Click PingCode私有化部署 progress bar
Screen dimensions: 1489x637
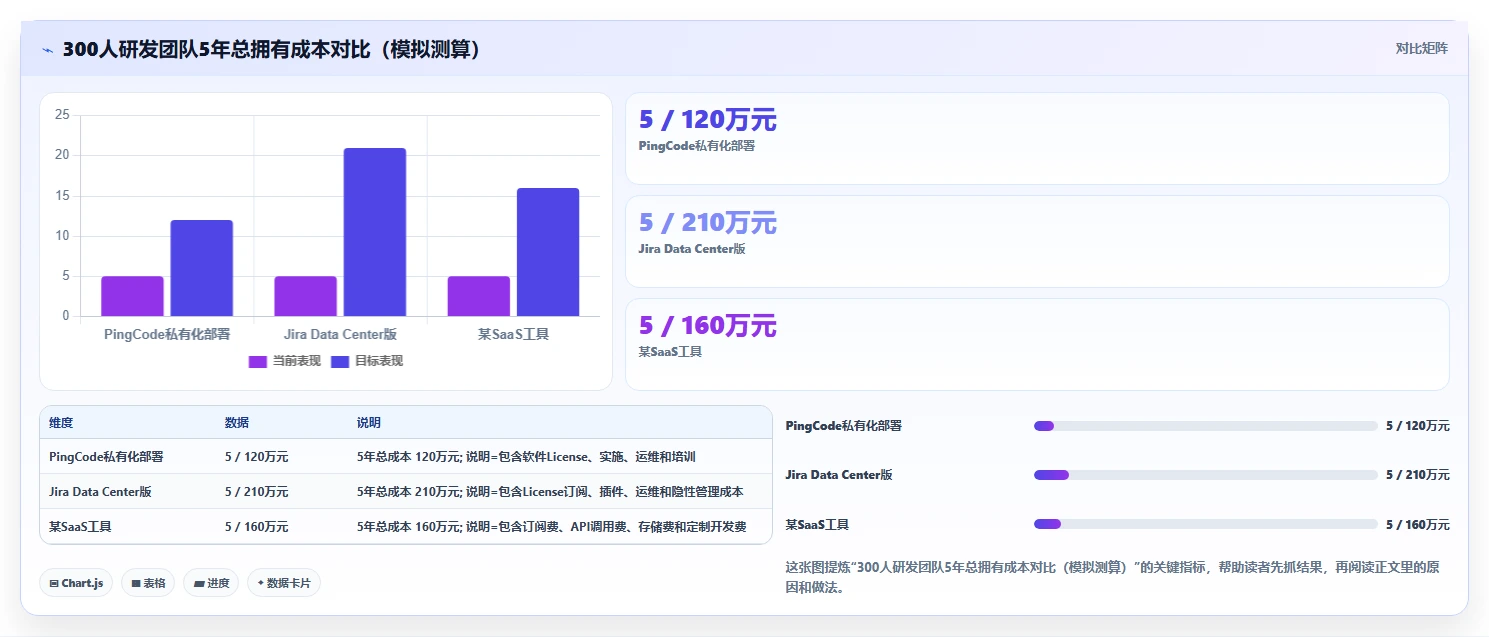(1205, 426)
